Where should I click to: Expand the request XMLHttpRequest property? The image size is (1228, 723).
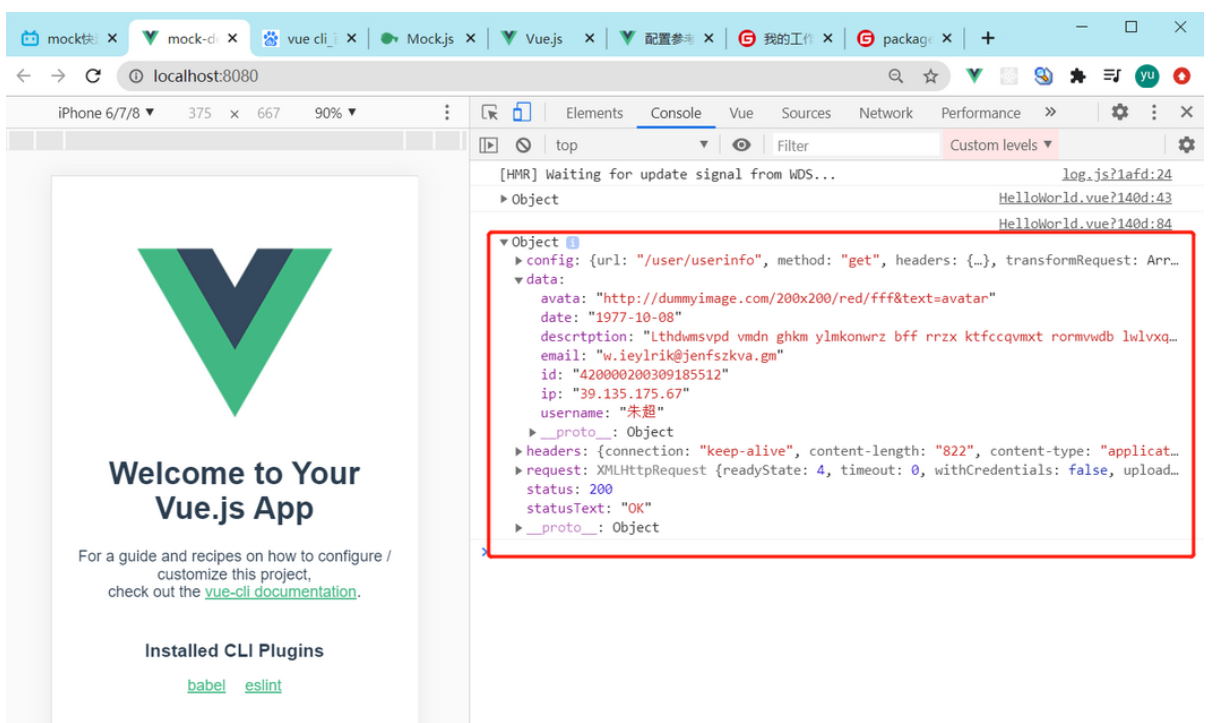click(519, 470)
